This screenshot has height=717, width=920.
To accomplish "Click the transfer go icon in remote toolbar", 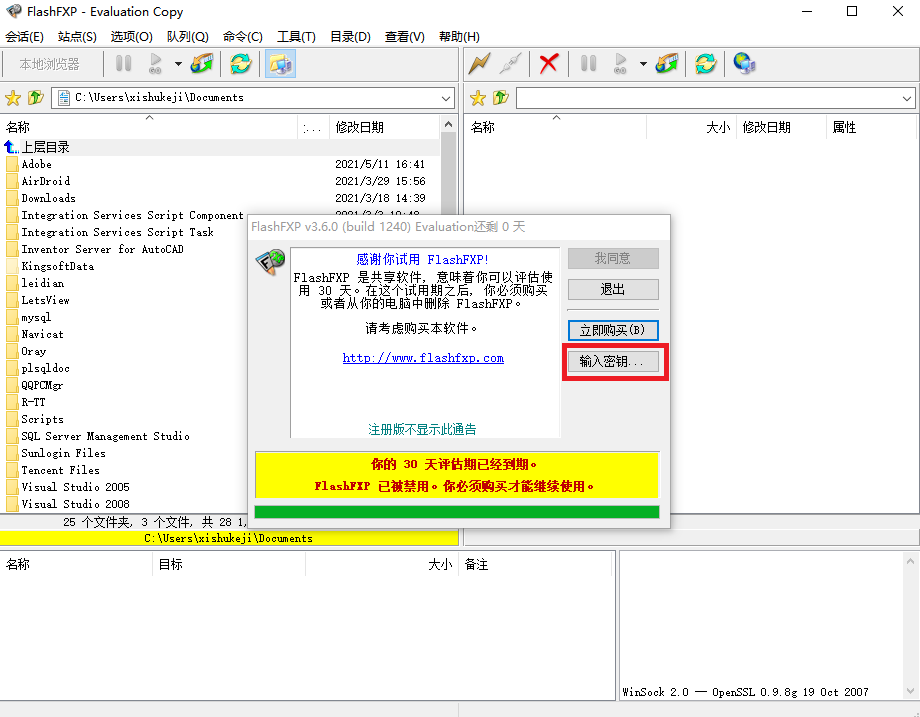I will coord(620,63).
